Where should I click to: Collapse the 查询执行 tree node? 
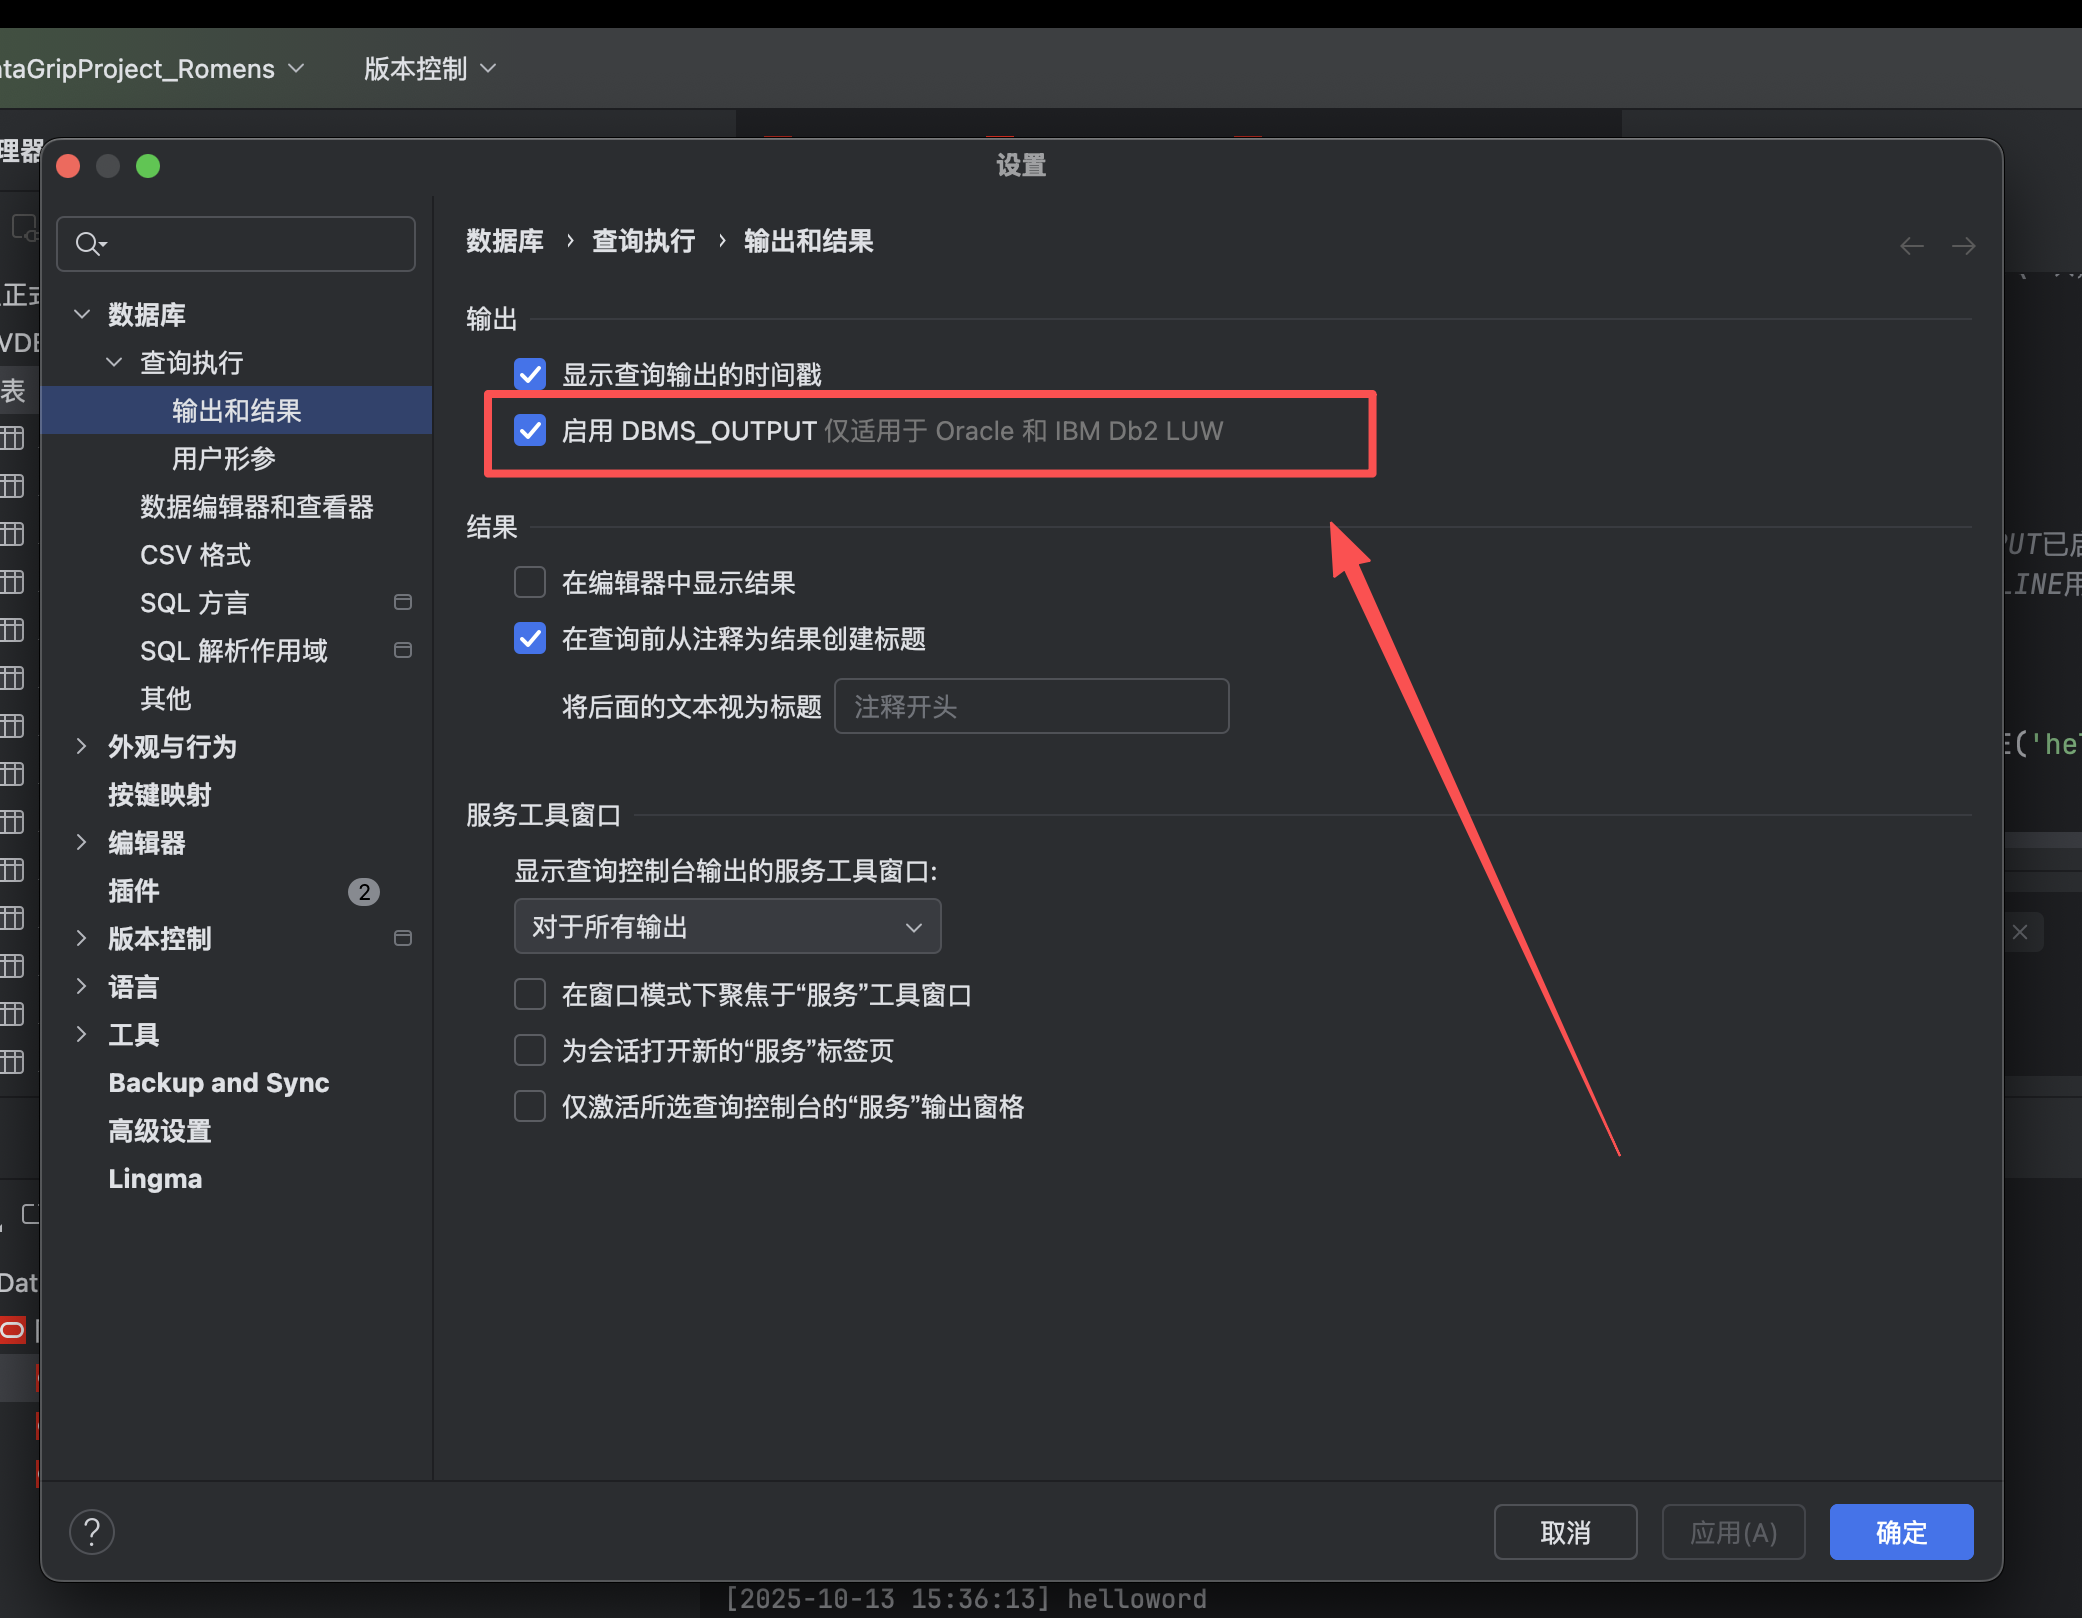pos(114,362)
